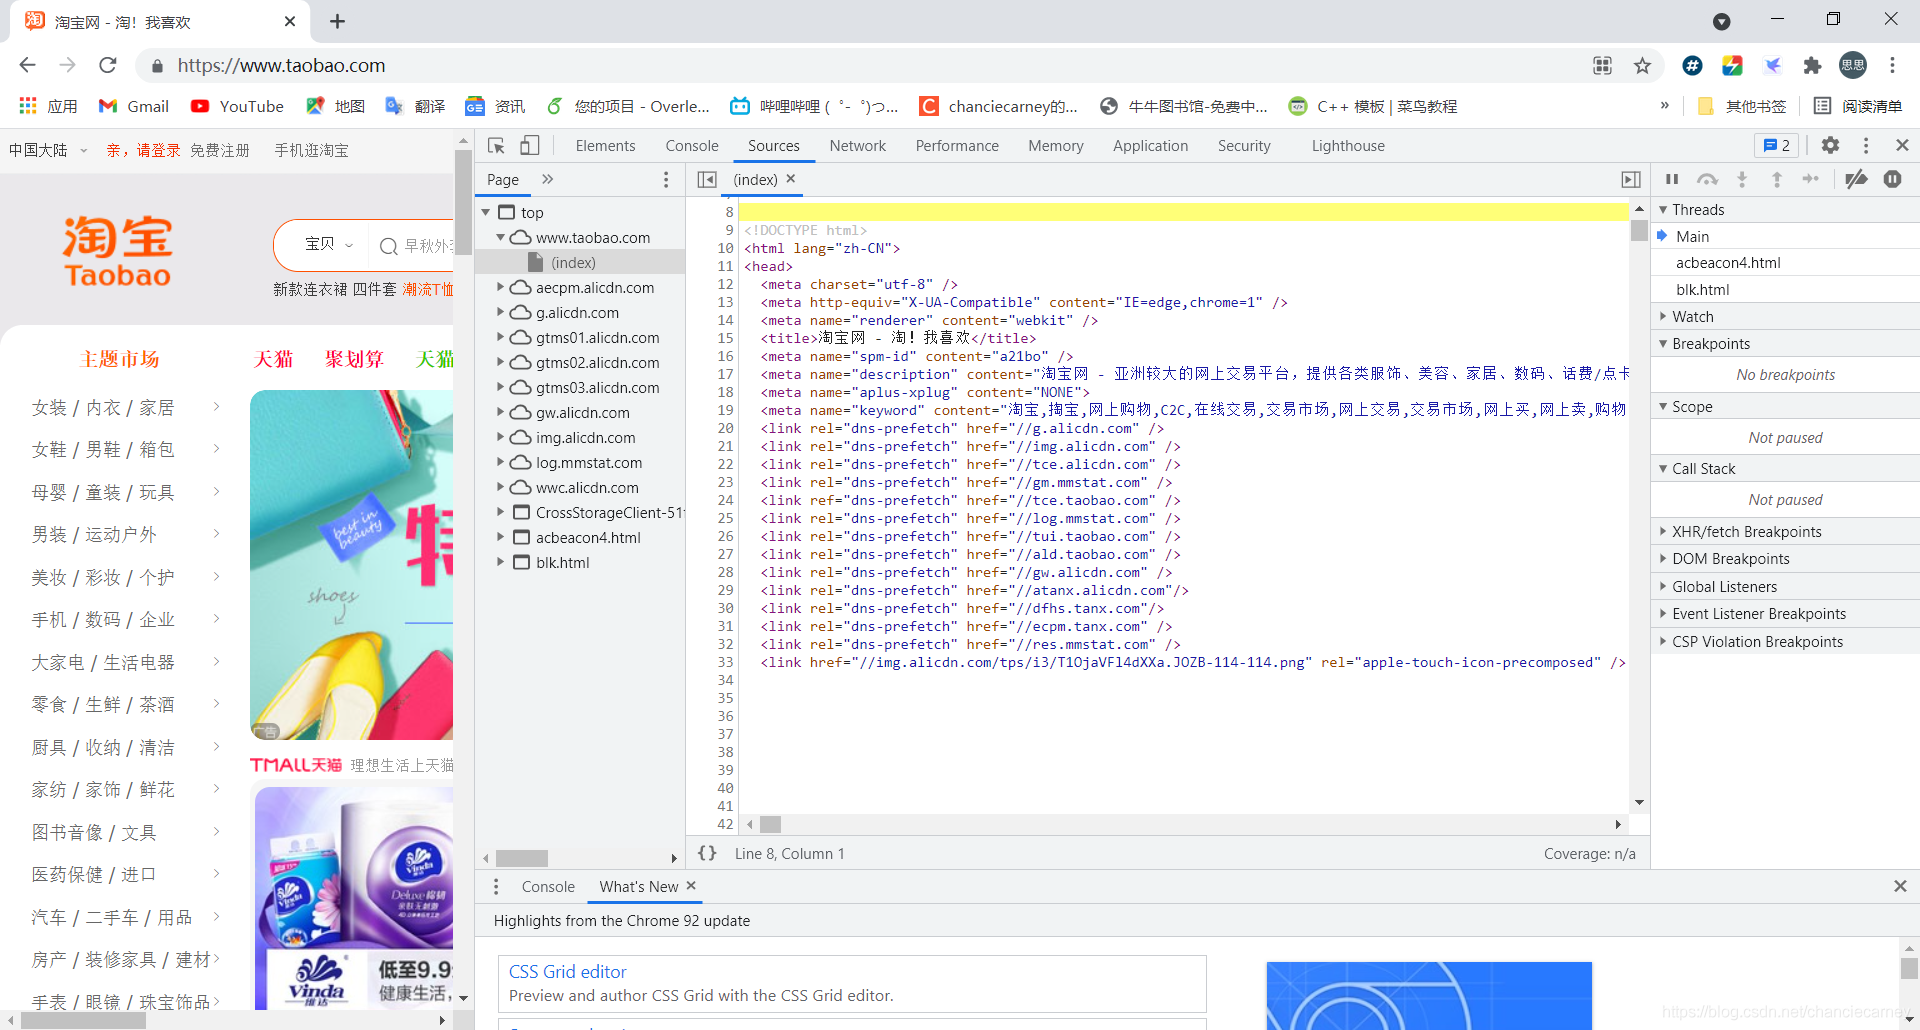Expand gtms01.alicdn.com tree node

[x=501, y=337]
